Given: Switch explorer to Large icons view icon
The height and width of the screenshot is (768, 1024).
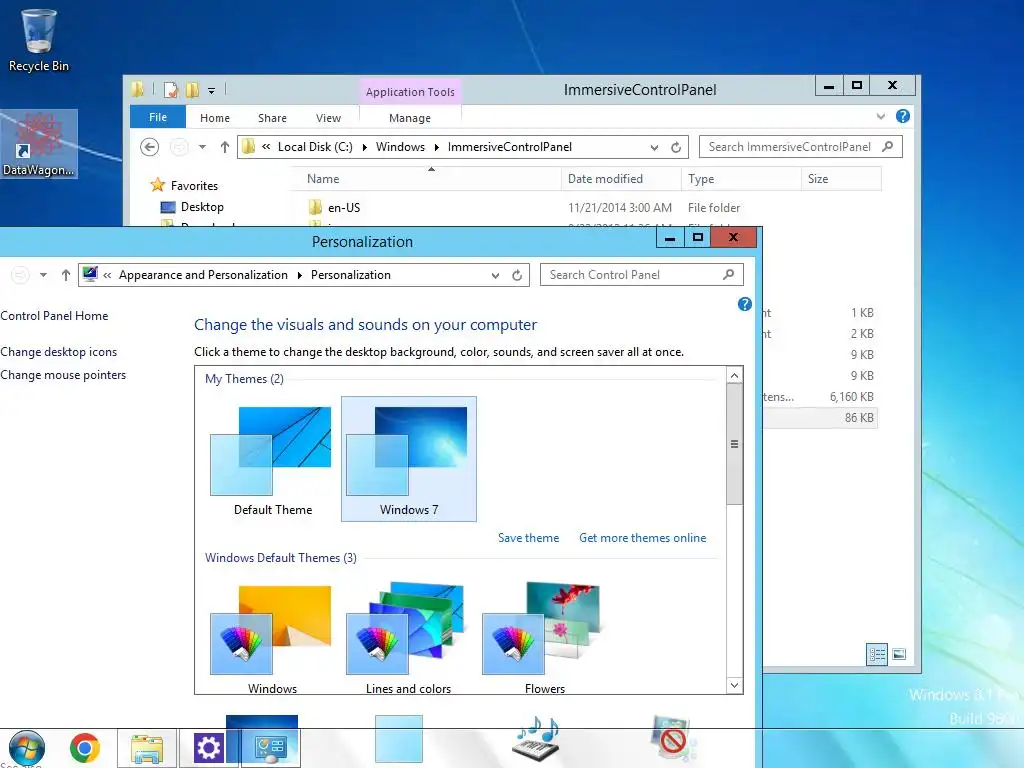Looking at the screenshot, I should coord(899,654).
